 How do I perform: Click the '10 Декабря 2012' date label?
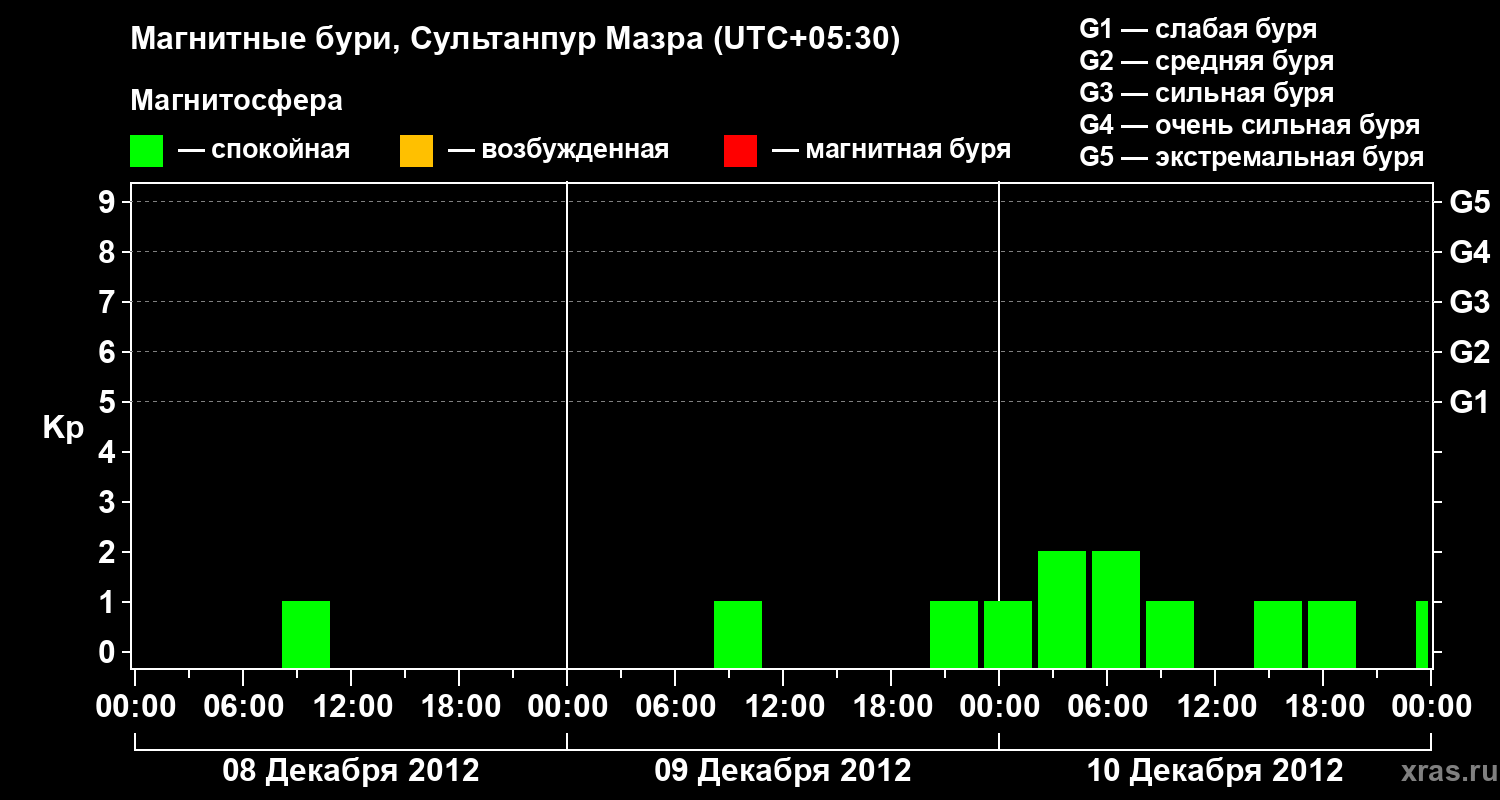coord(1215,770)
